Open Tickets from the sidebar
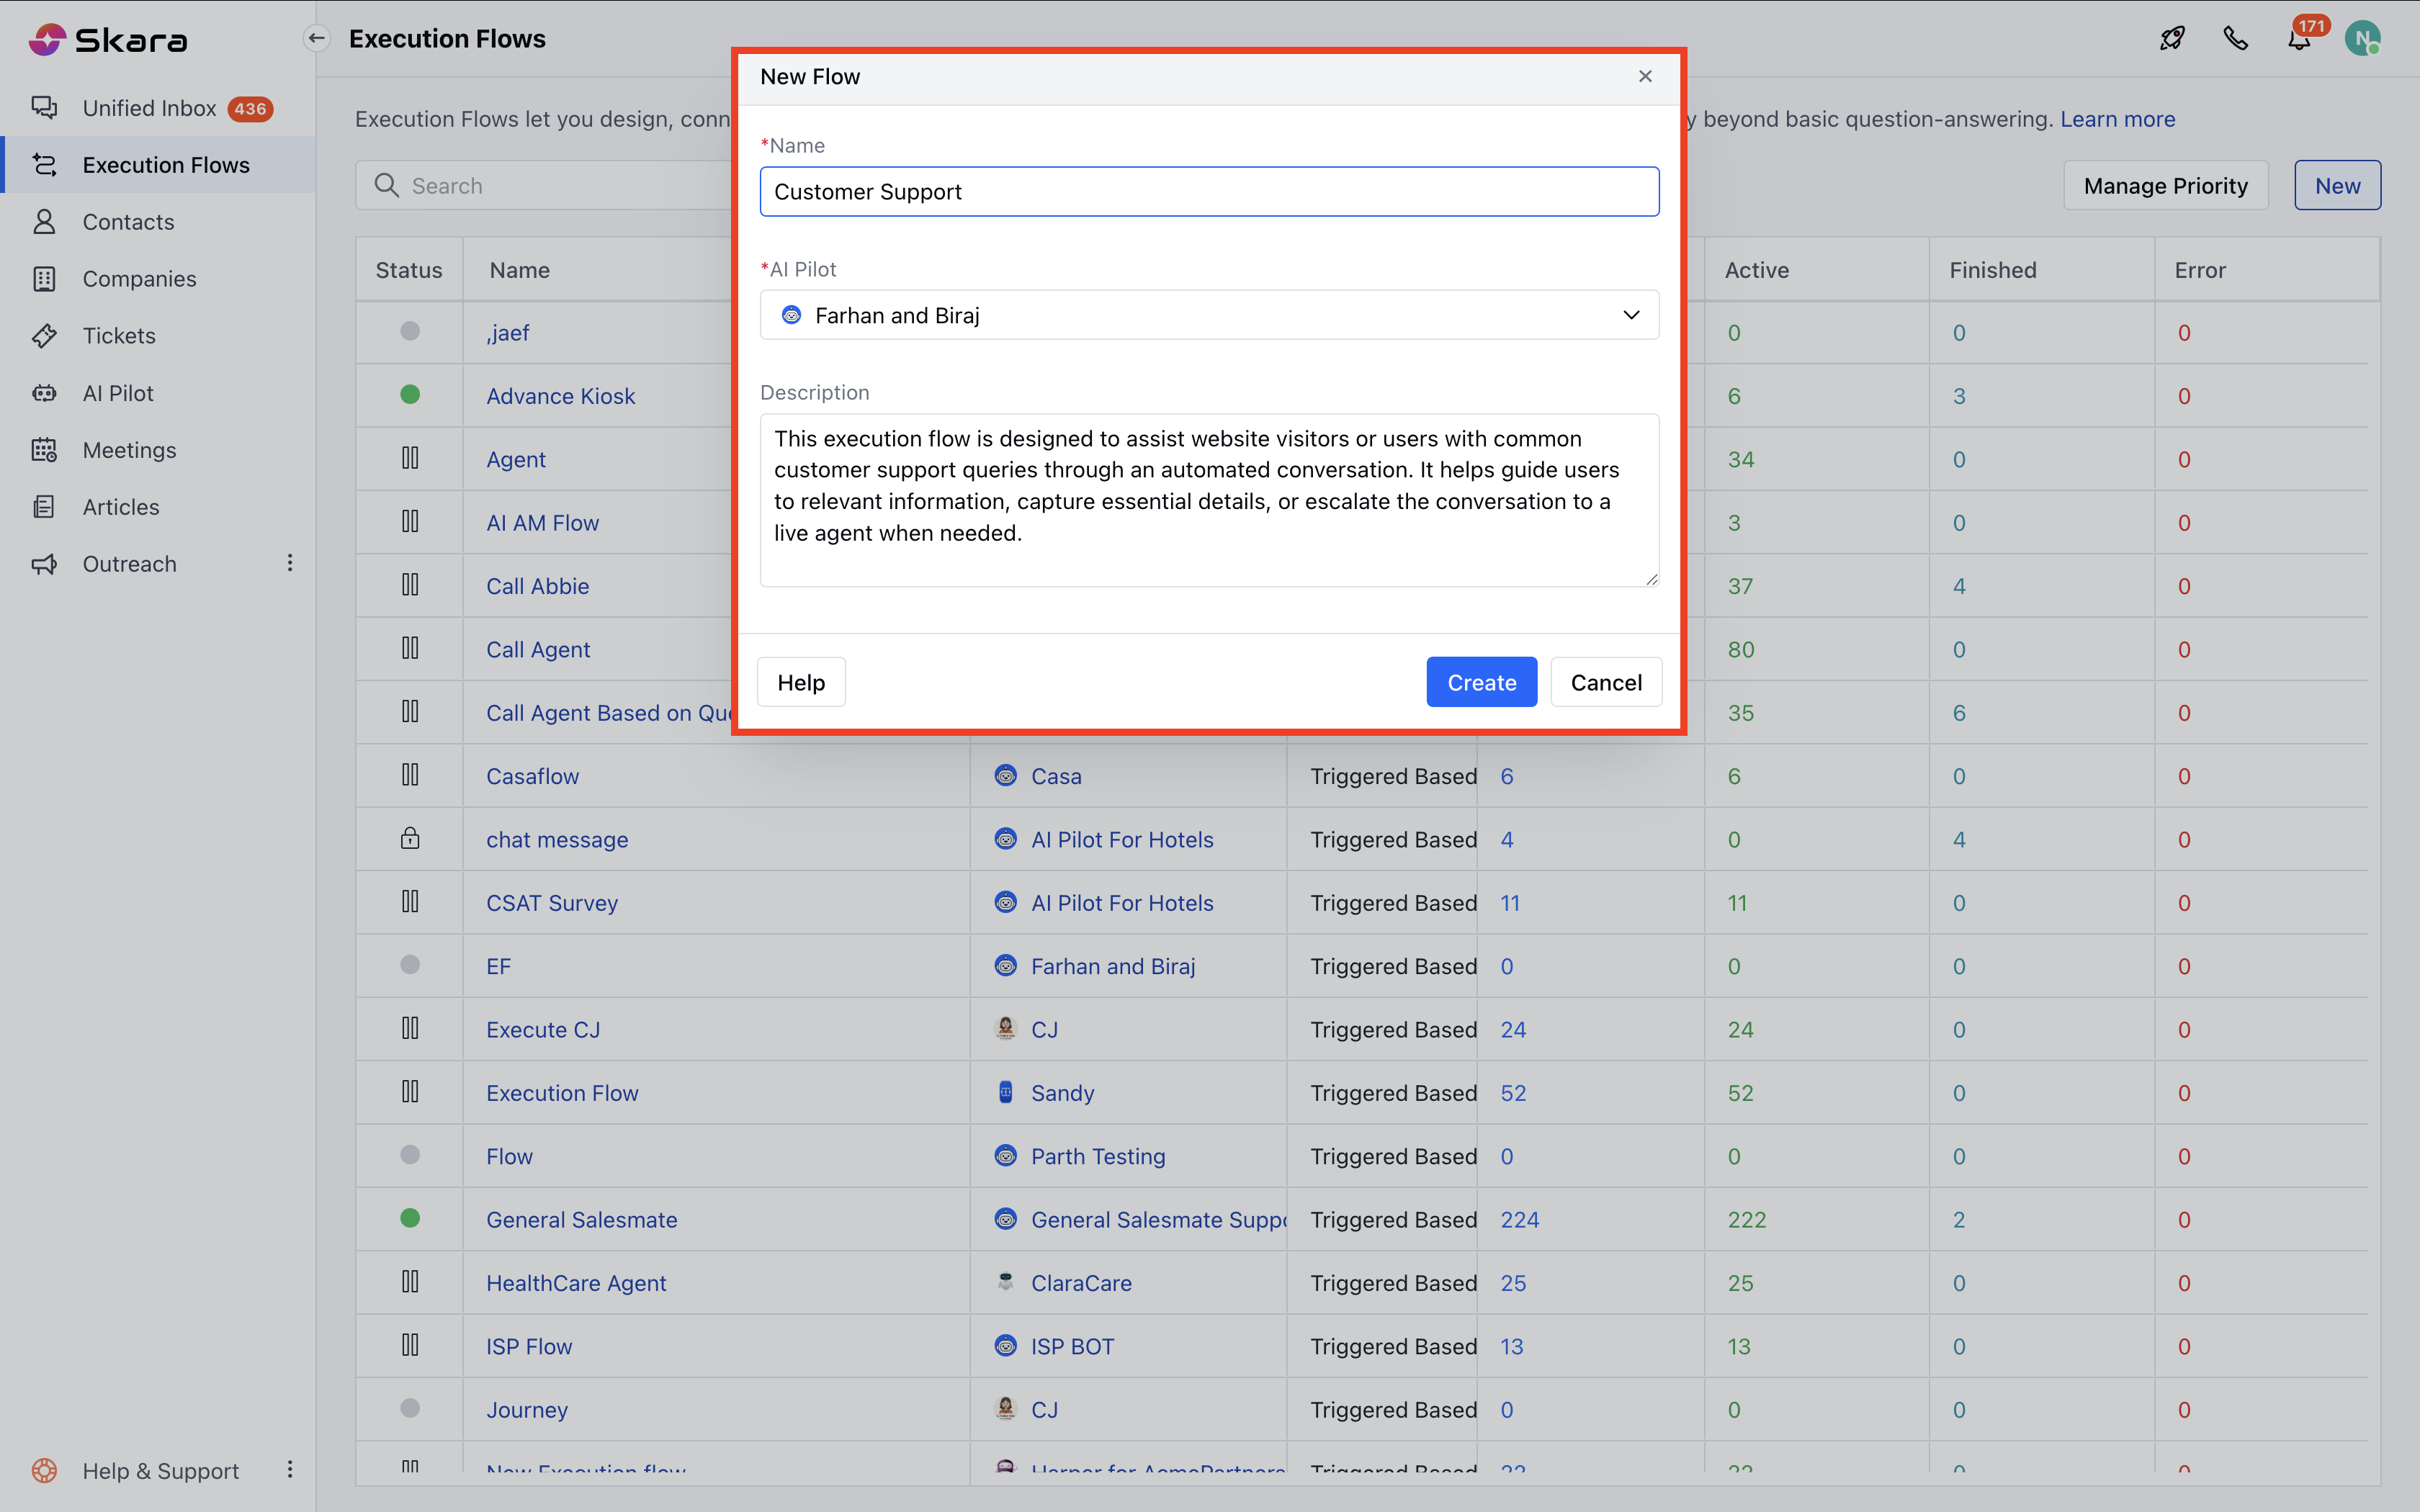This screenshot has height=1512, width=2420. (119, 336)
